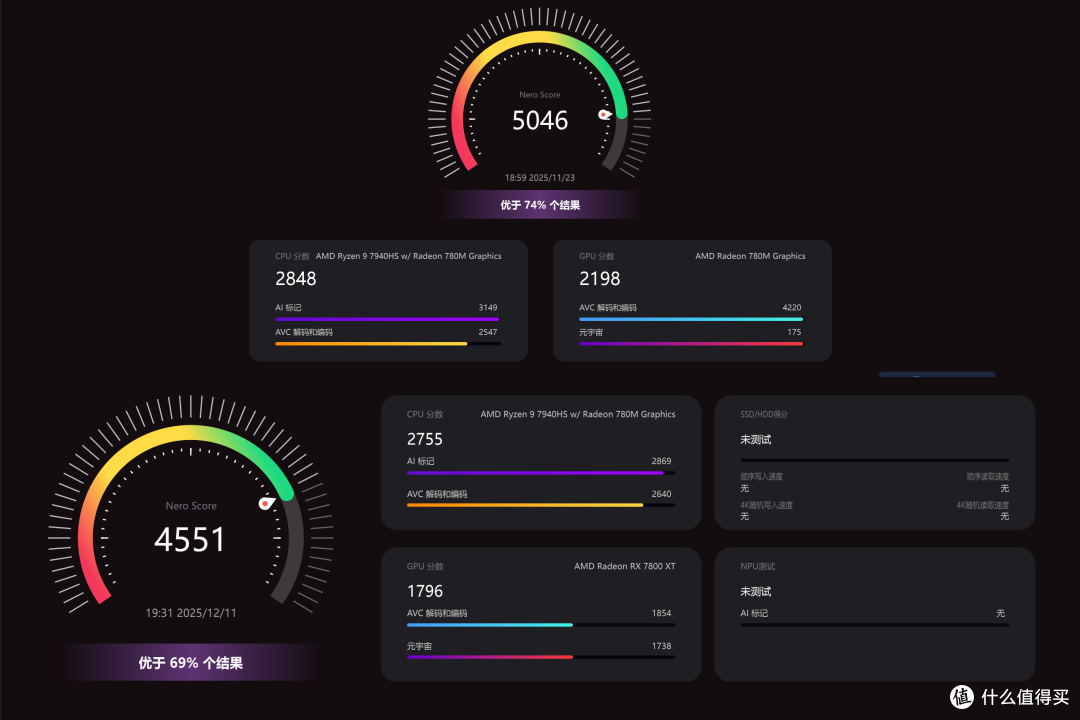Click the 'SSD/HDD得分' card heading

pos(764,414)
